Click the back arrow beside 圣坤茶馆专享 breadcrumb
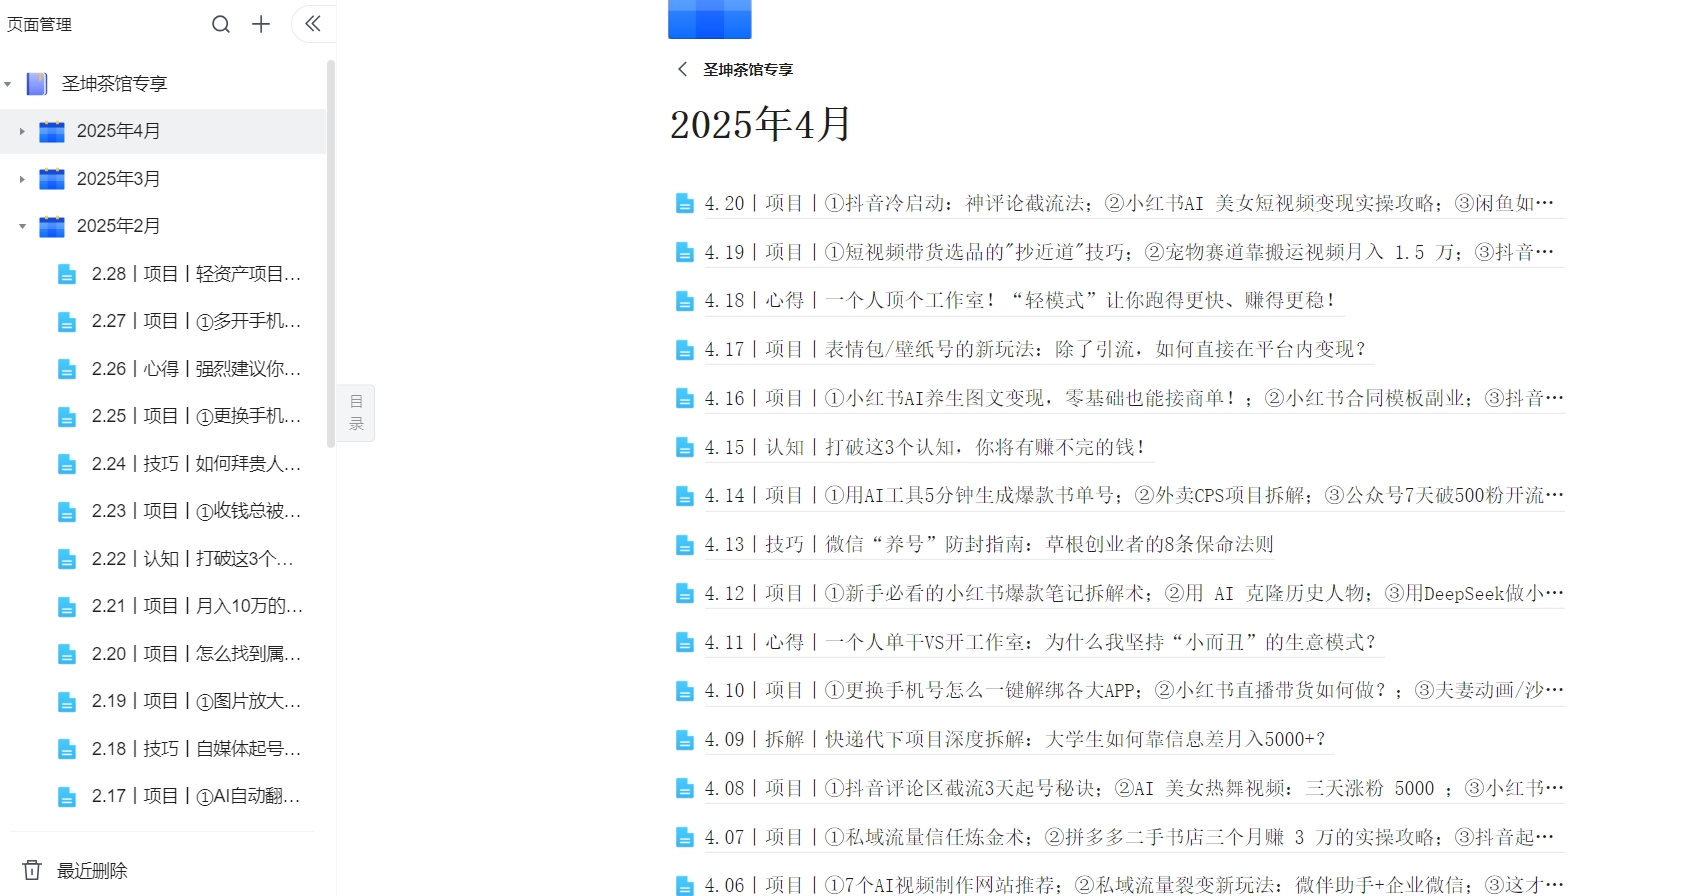The image size is (1685, 896). click(682, 69)
